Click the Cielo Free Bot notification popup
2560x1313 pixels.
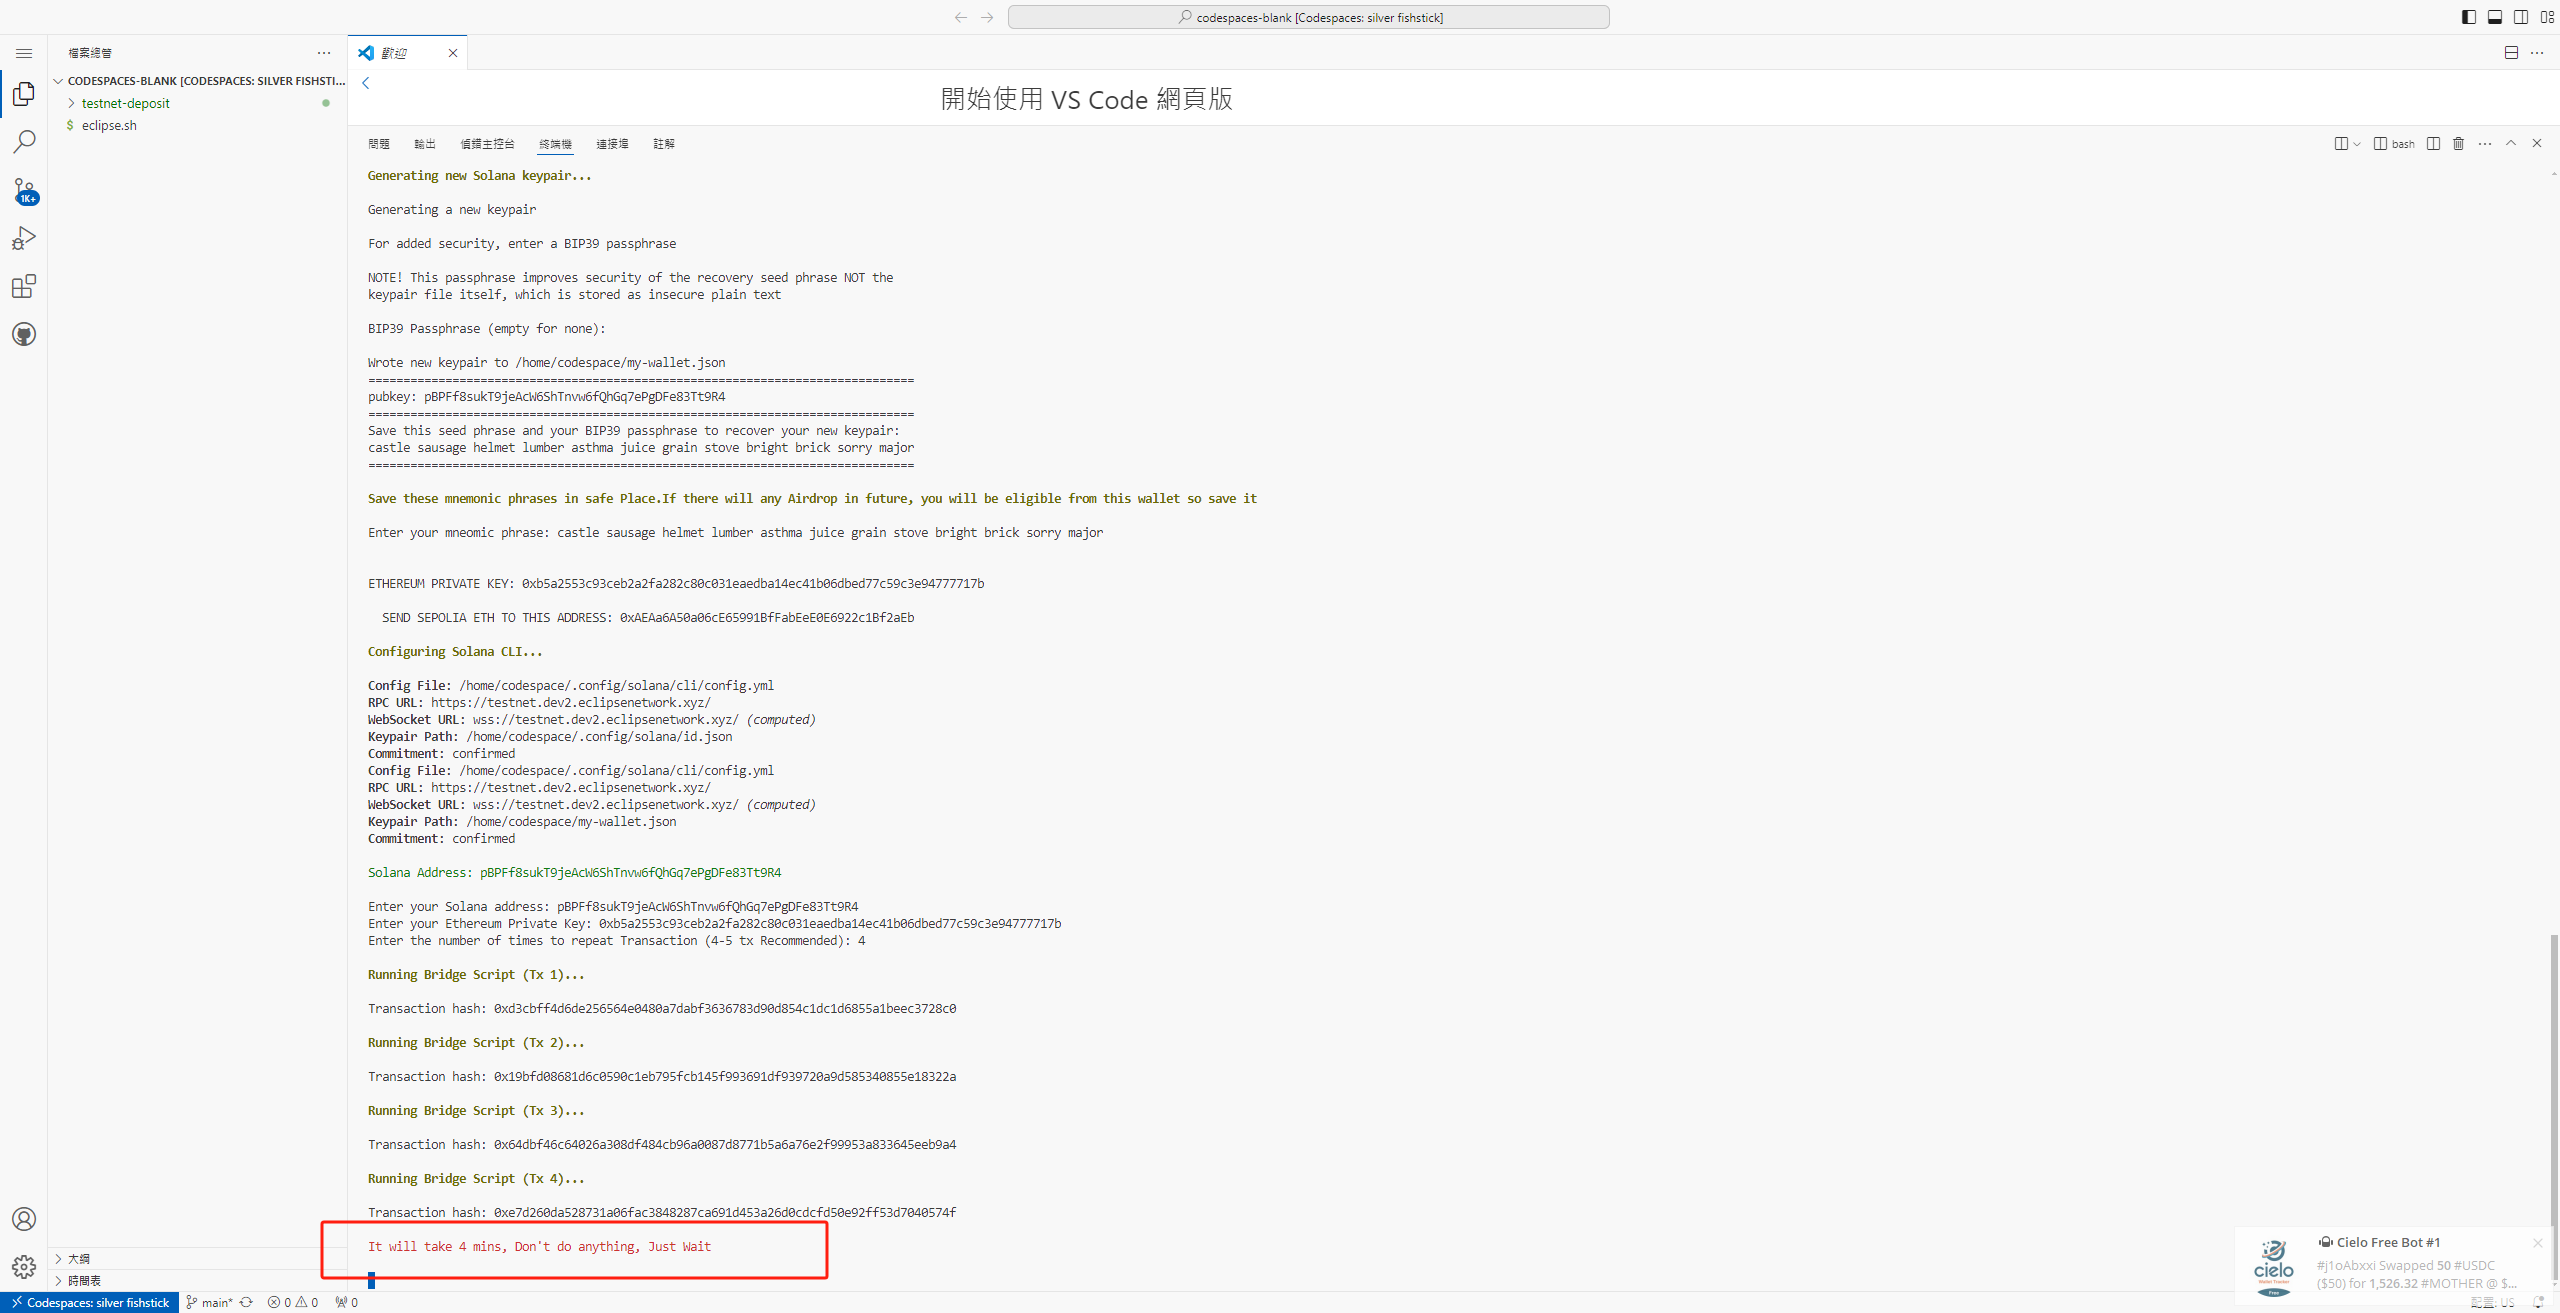(2393, 1264)
